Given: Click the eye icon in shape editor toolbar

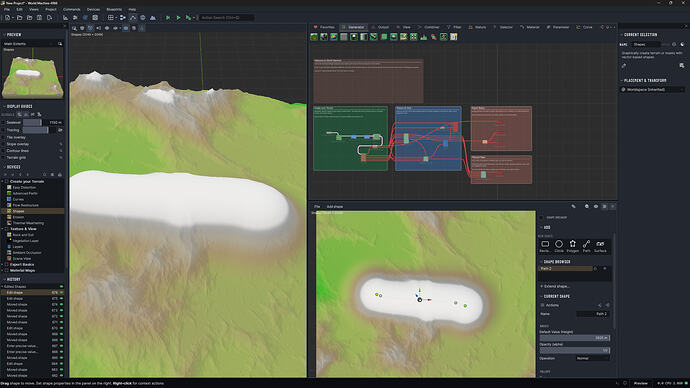Looking at the screenshot, I should click(596, 206).
